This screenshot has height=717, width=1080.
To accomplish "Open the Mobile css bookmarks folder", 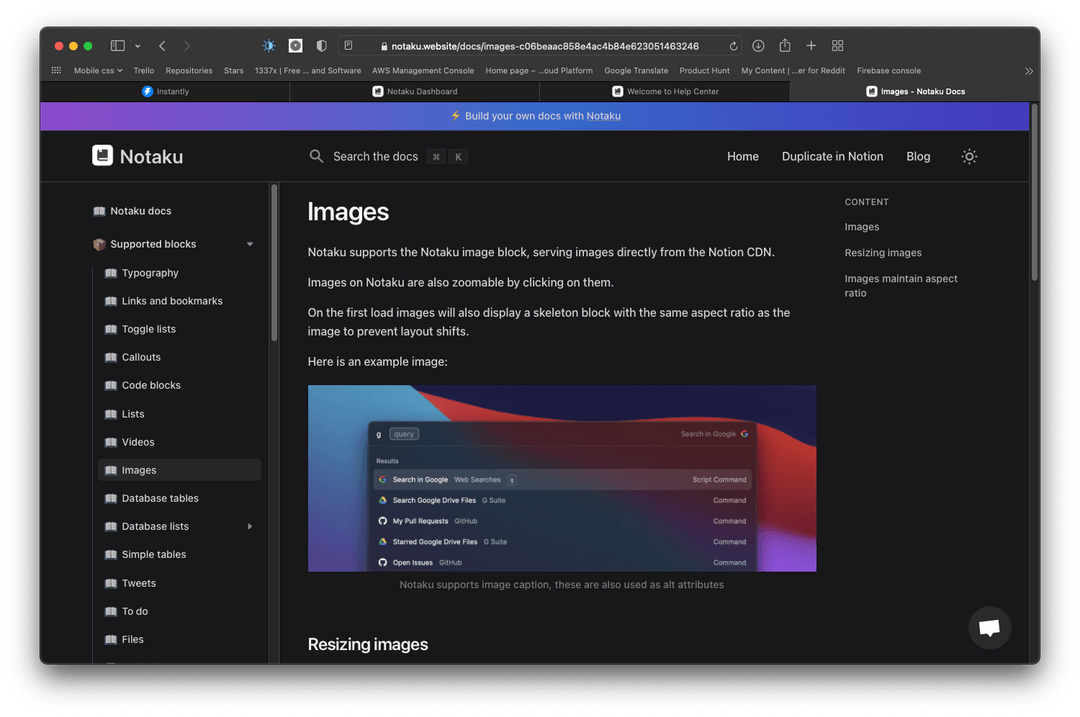I will pyautogui.click(x=98, y=71).
